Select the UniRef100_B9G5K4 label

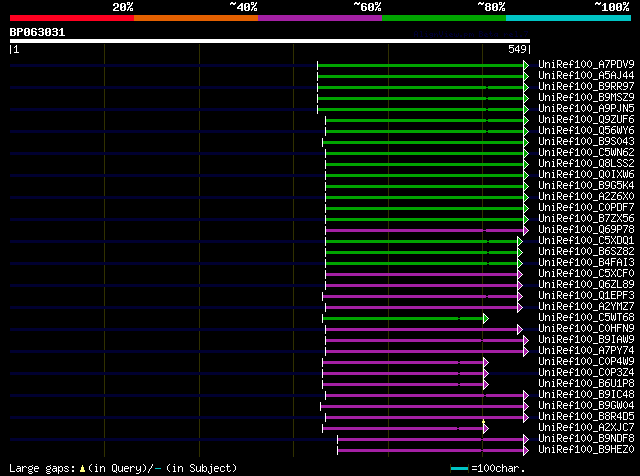coord(586,186)
